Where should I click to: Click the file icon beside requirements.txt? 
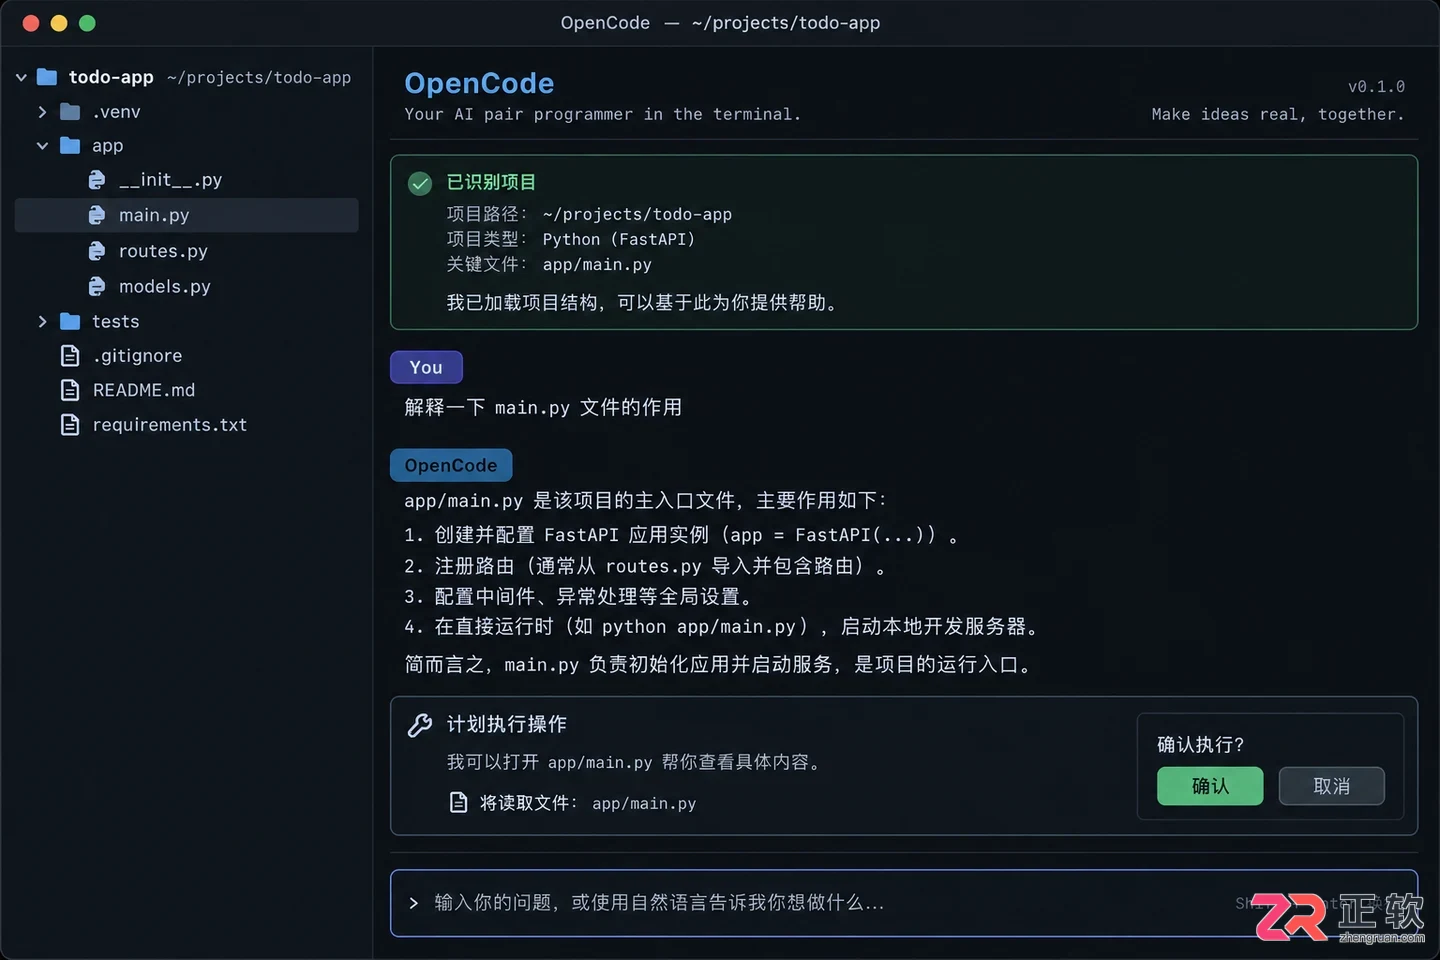coord(70,425)
